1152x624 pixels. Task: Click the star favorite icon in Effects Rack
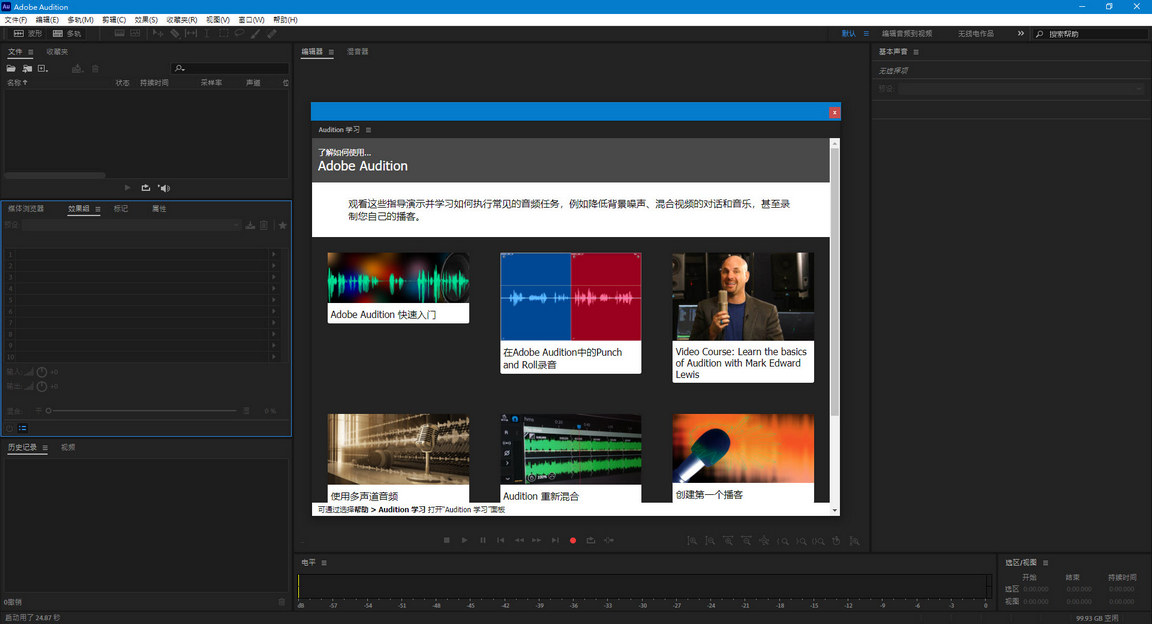283,226
